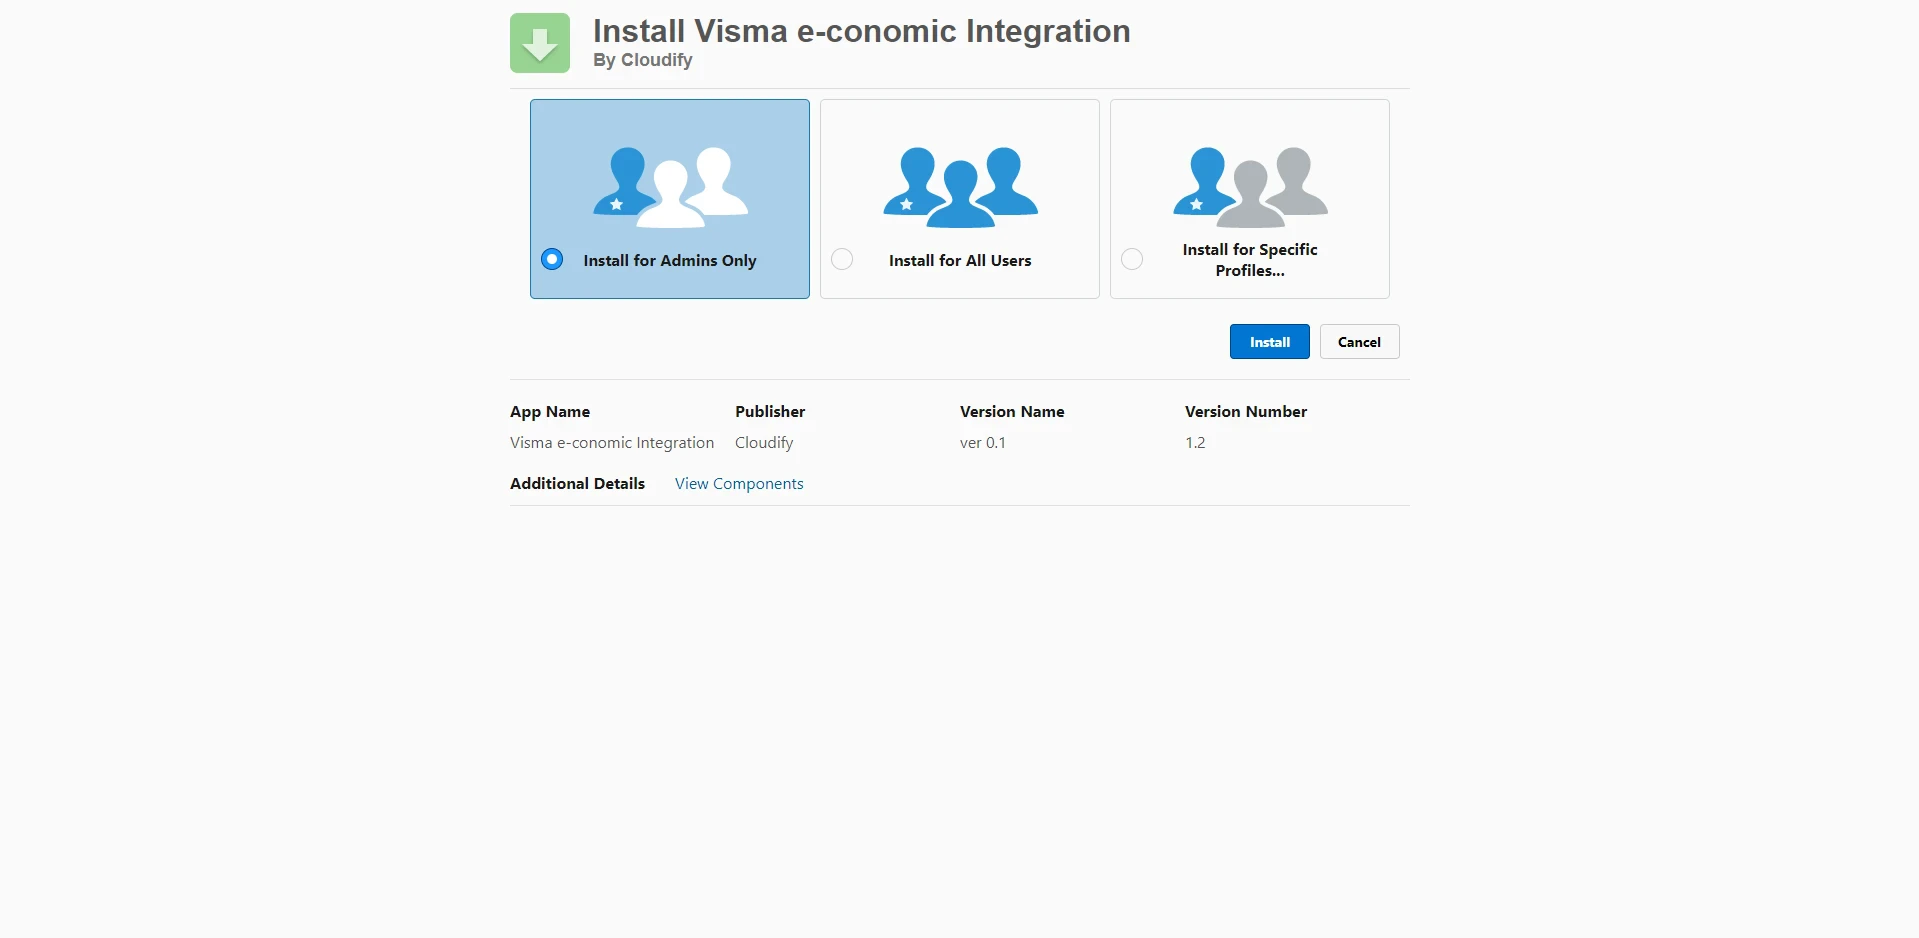The height and width of the screenshot is (938, 1919).
Task: Click the 'Additional Details' label
Action: pyautogui.click(x=577, y=484)
